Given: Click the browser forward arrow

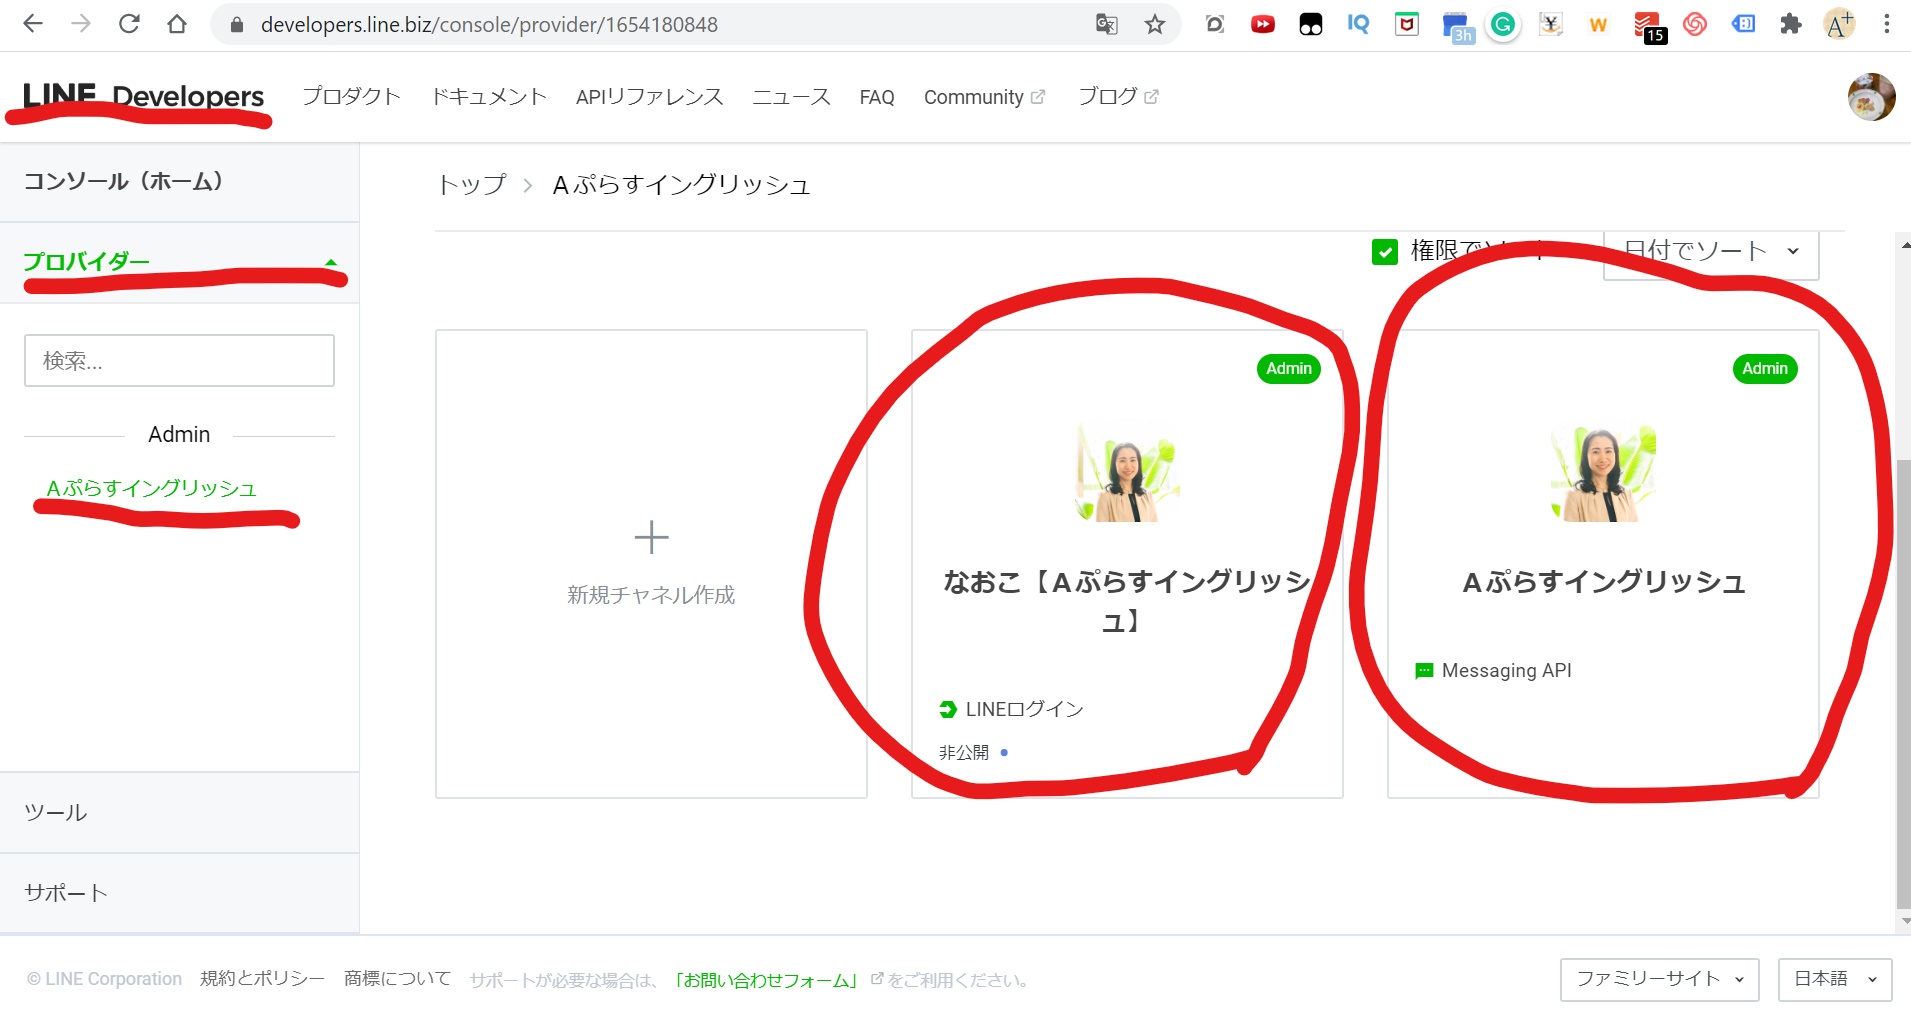Looking at the screenshot, I should (x=81, y=24).
